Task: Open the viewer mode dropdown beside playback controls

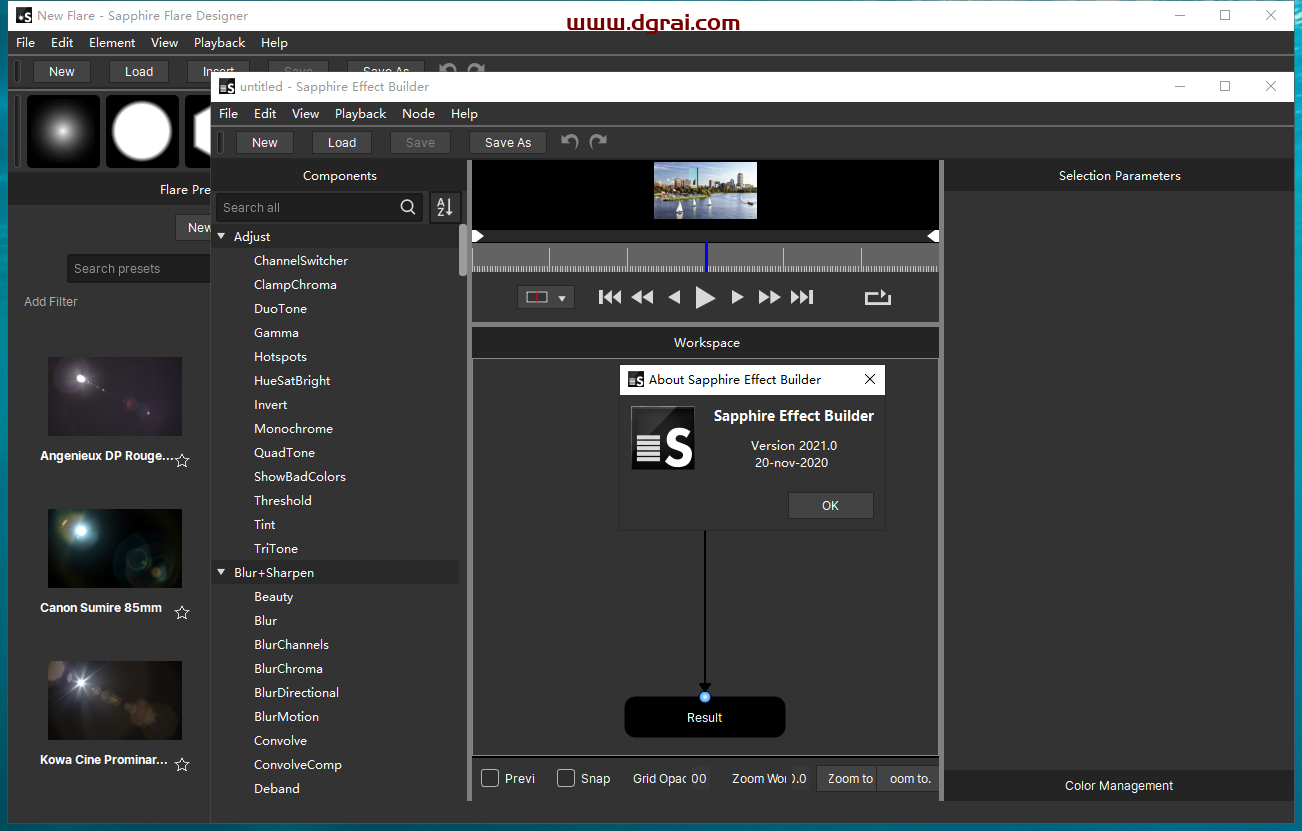Action: click(546, 298)
